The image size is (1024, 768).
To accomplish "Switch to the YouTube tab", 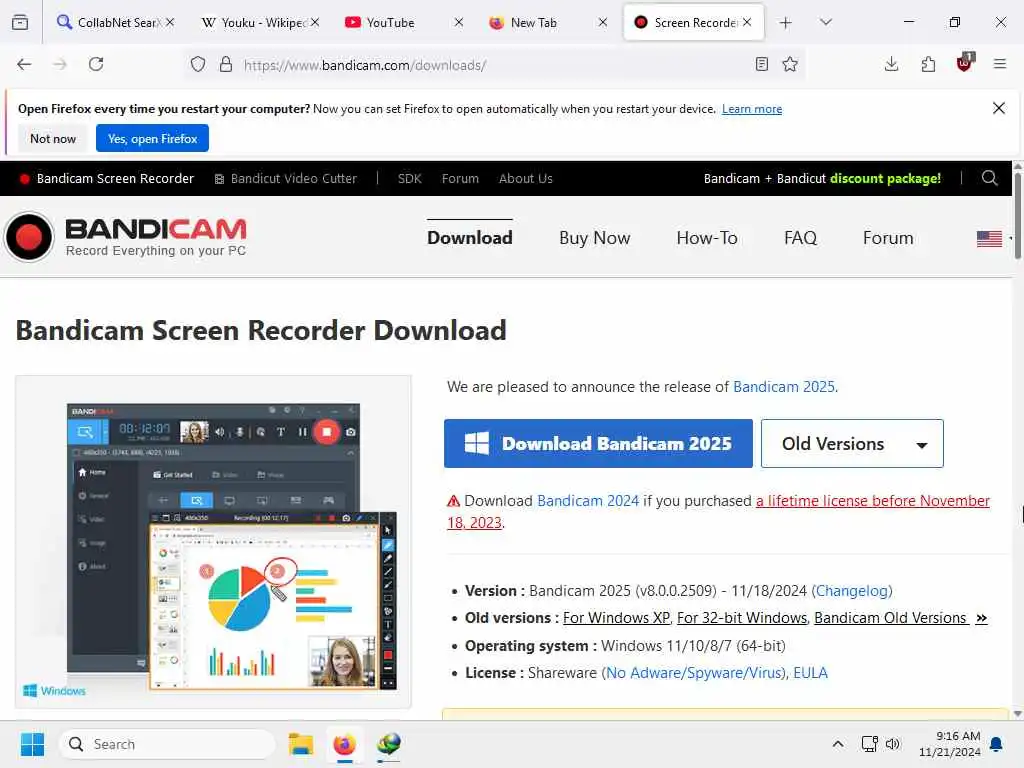I will tap(390, 22).
